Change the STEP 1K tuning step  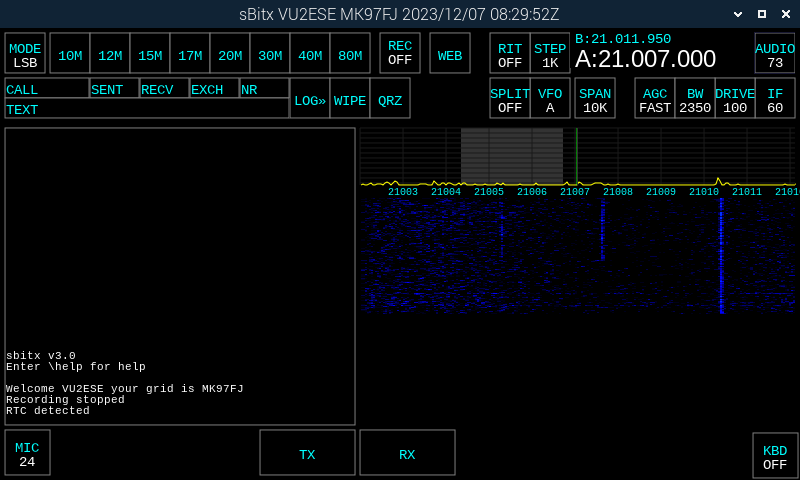tap(550, 54)
